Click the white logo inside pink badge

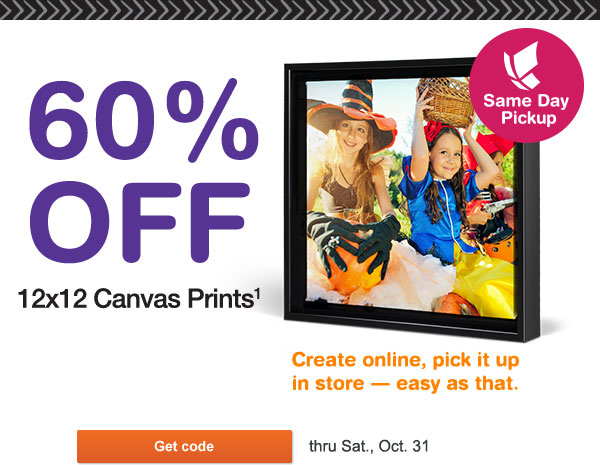522,65
